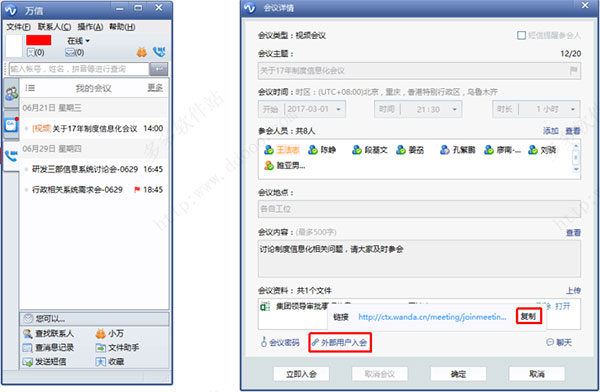
Task: Click the user avatar in 万信 window
Action: (x=14, y=46)
